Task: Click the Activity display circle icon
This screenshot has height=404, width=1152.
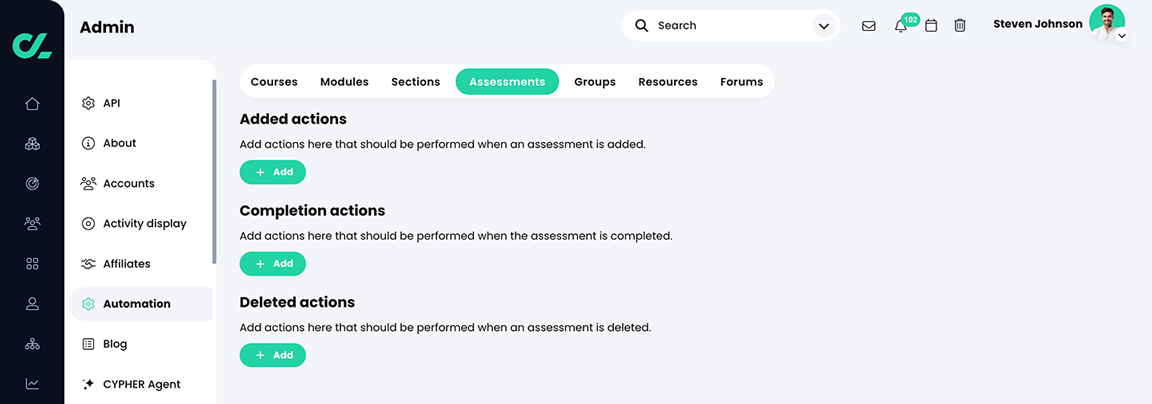Action: (88, 223)
